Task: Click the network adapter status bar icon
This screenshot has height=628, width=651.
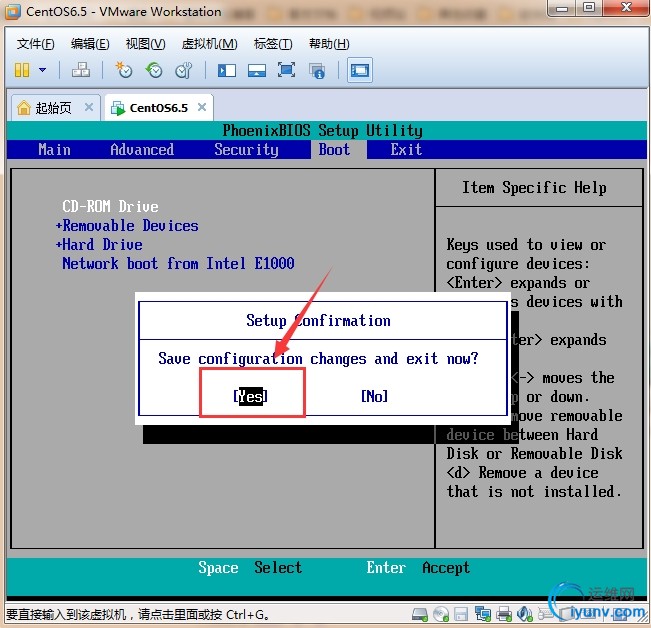Action: tap(483, 614)
